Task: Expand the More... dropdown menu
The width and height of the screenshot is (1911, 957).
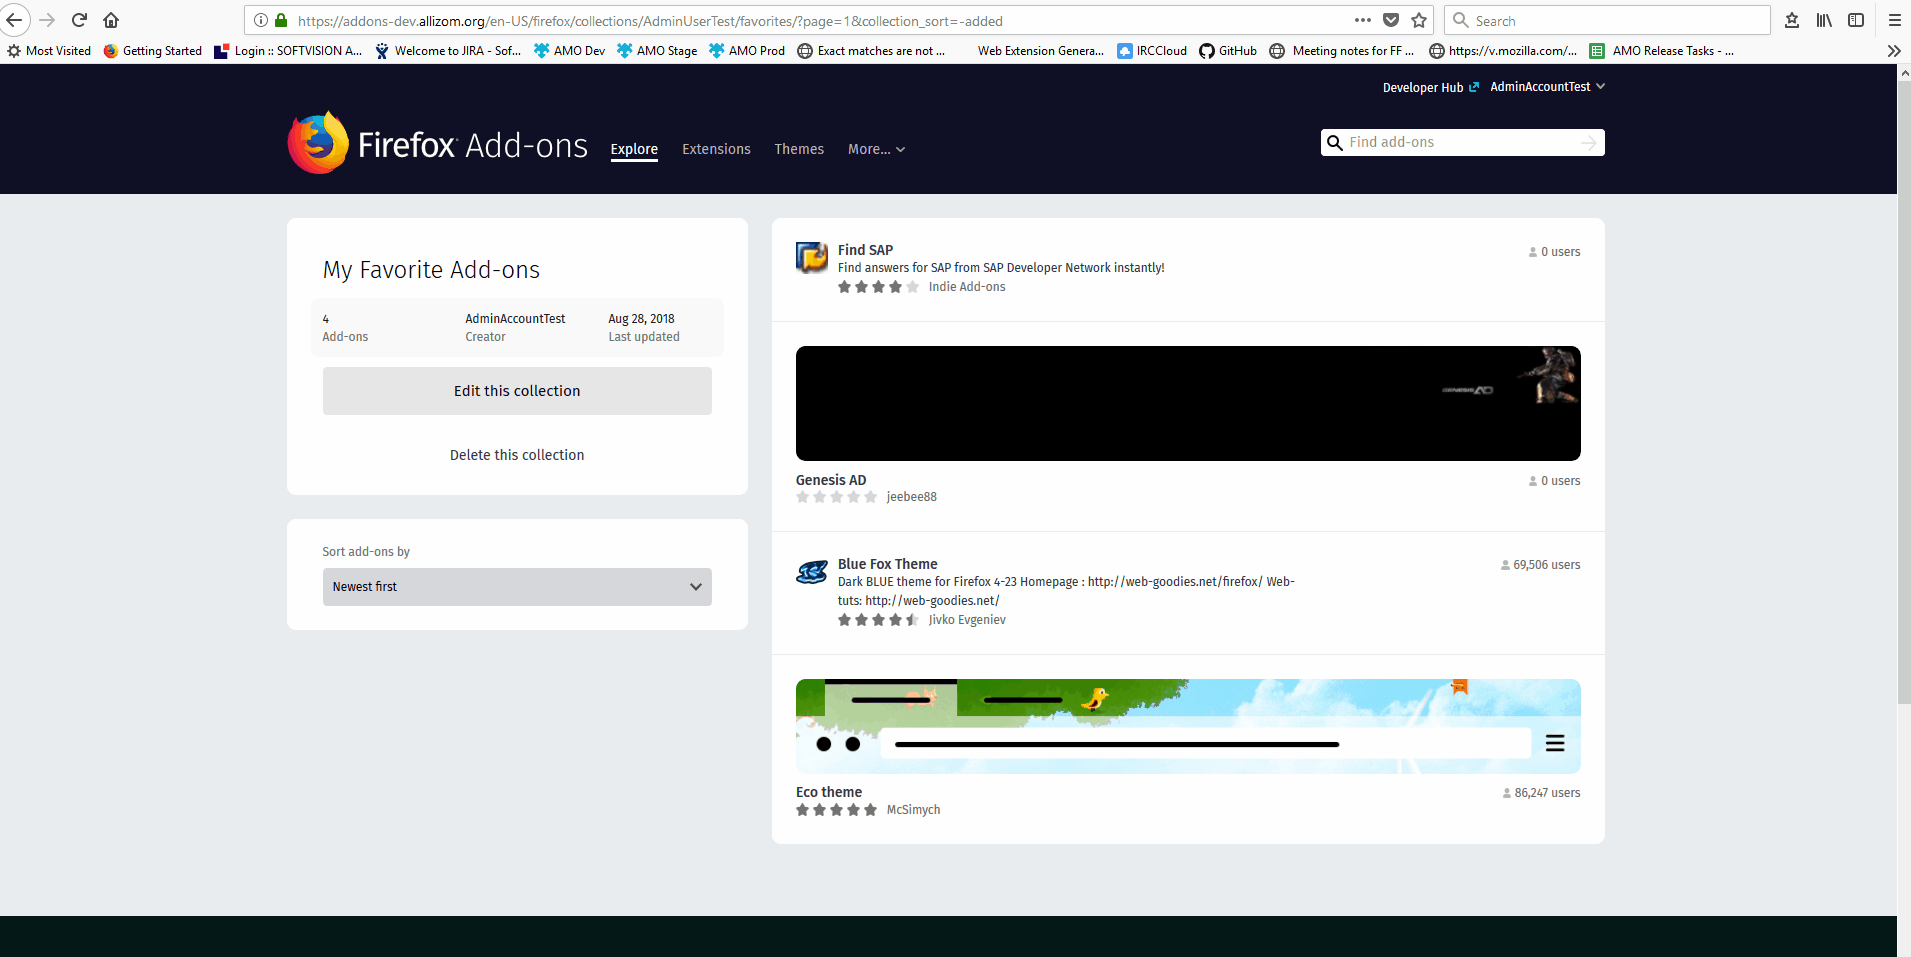Action: point(876,149)
